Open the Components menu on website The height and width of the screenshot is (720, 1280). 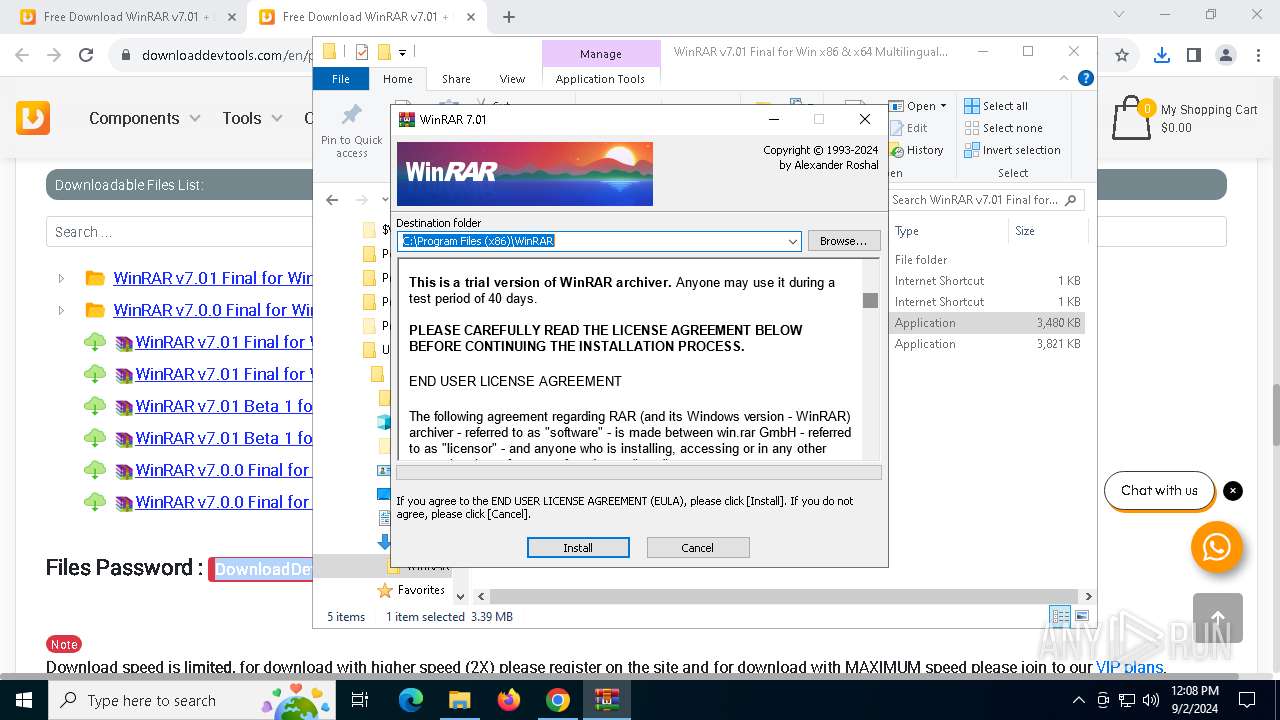point(145,118)
